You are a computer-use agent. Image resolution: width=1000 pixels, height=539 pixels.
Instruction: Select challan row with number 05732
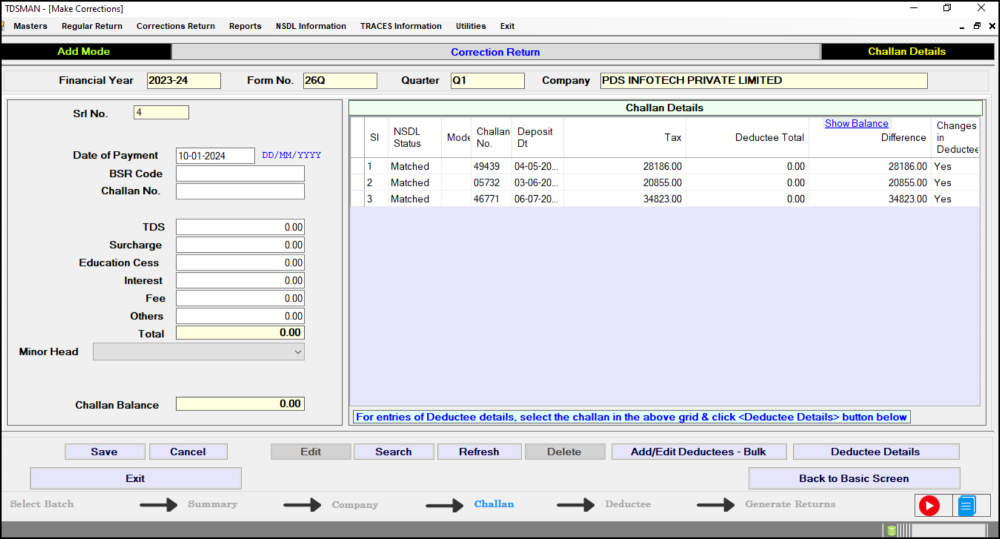[x=665, y=182]
